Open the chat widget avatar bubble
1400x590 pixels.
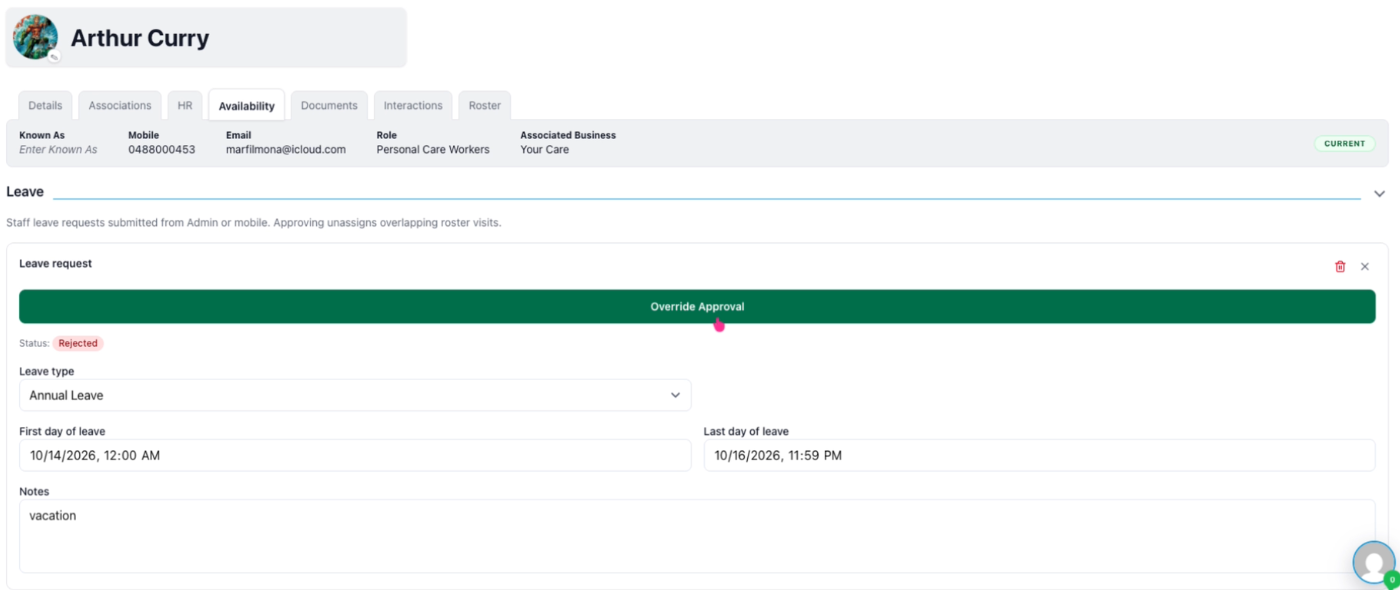(1374, 563)
